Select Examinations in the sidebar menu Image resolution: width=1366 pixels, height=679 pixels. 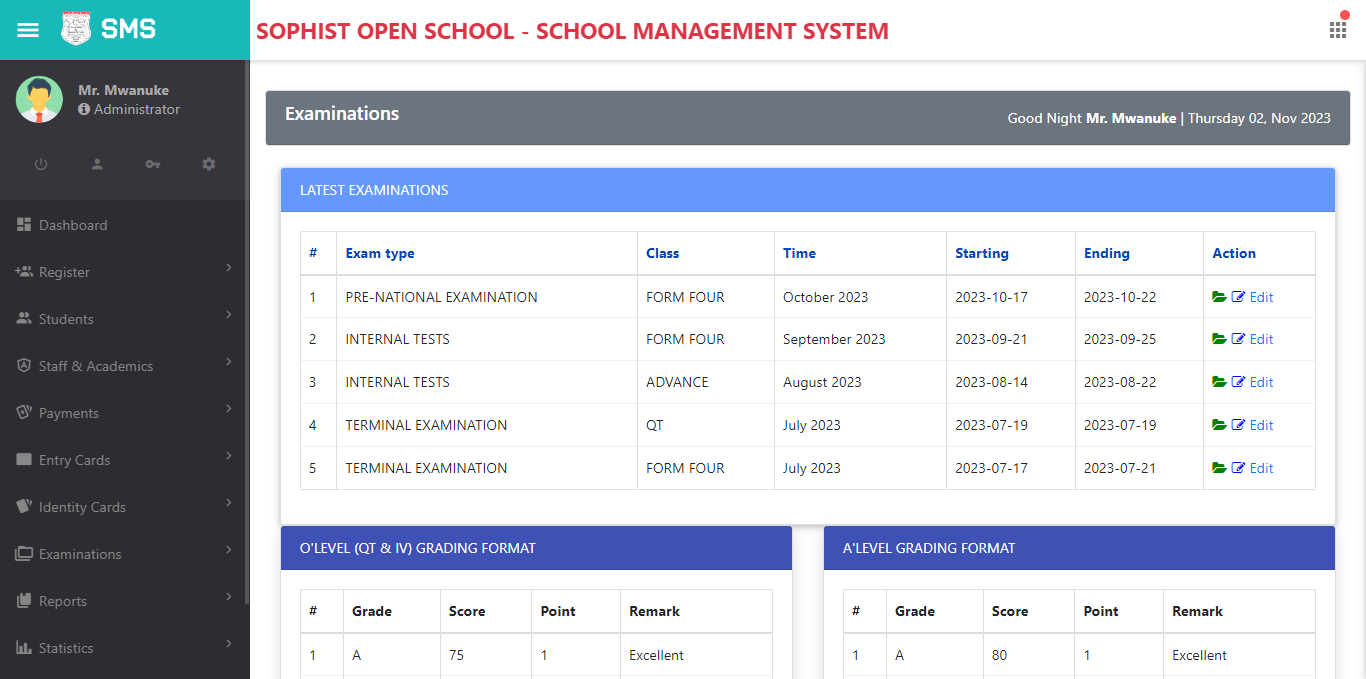click(80, 554)
